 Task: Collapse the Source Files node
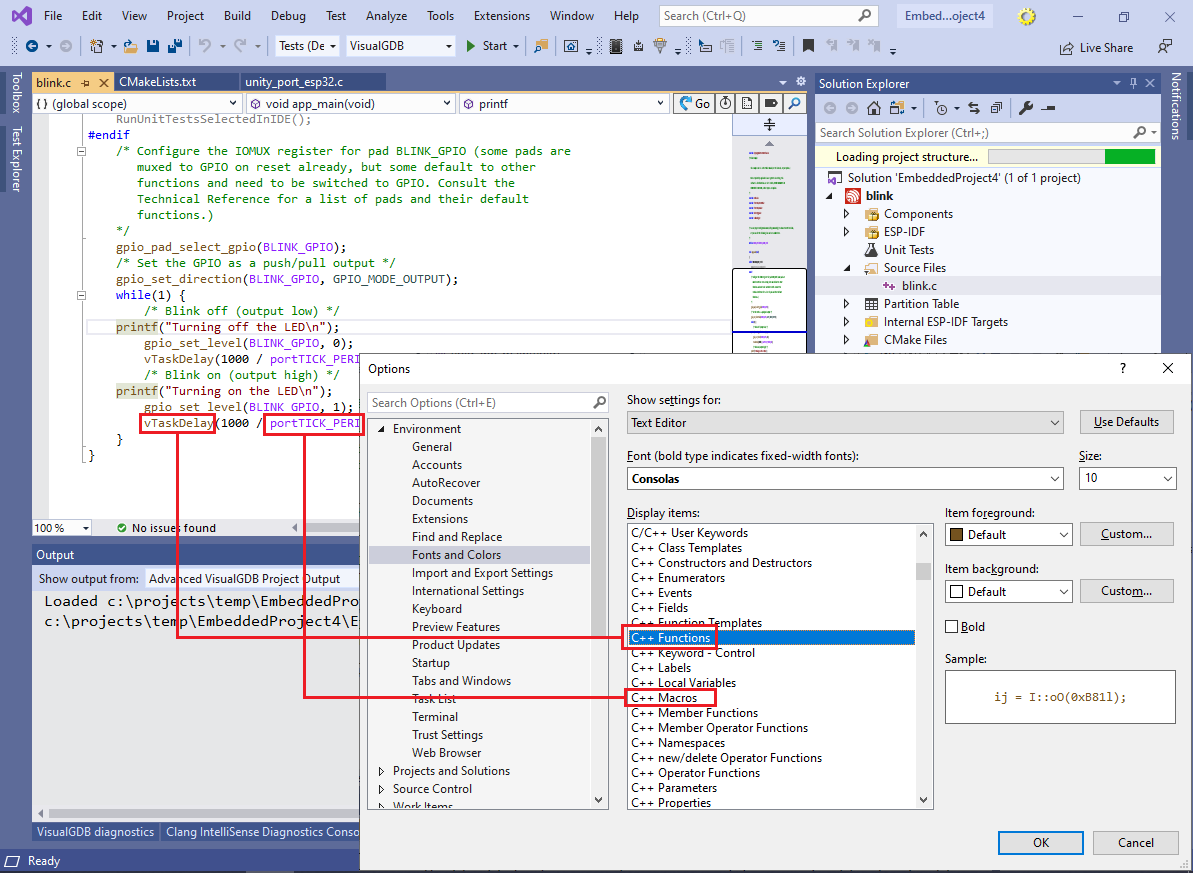pyautogui.click(x=847, y=268)
